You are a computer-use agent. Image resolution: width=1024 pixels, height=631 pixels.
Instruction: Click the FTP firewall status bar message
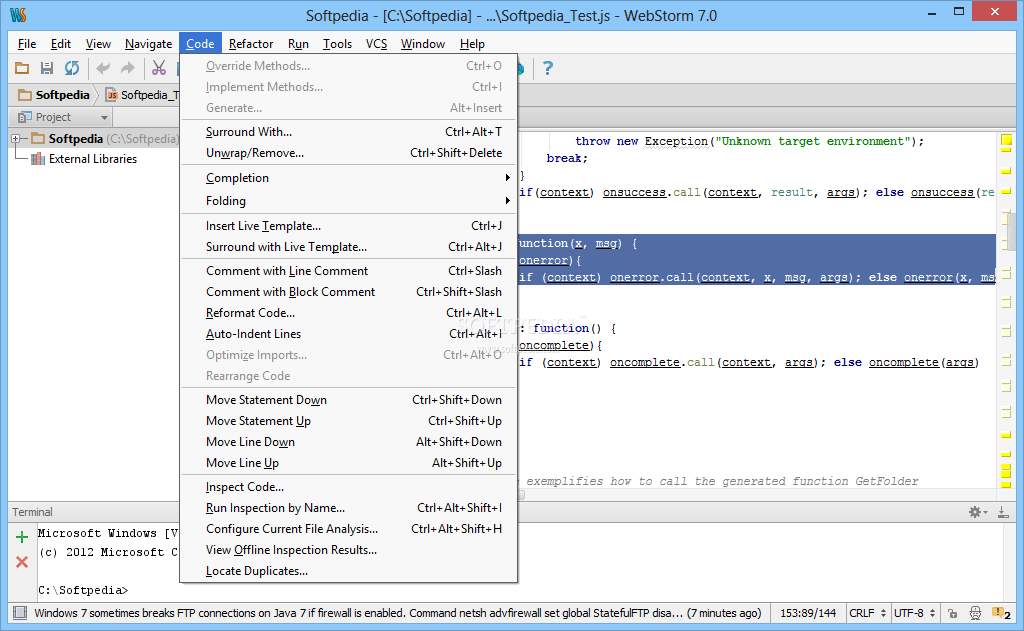(397, 613)
